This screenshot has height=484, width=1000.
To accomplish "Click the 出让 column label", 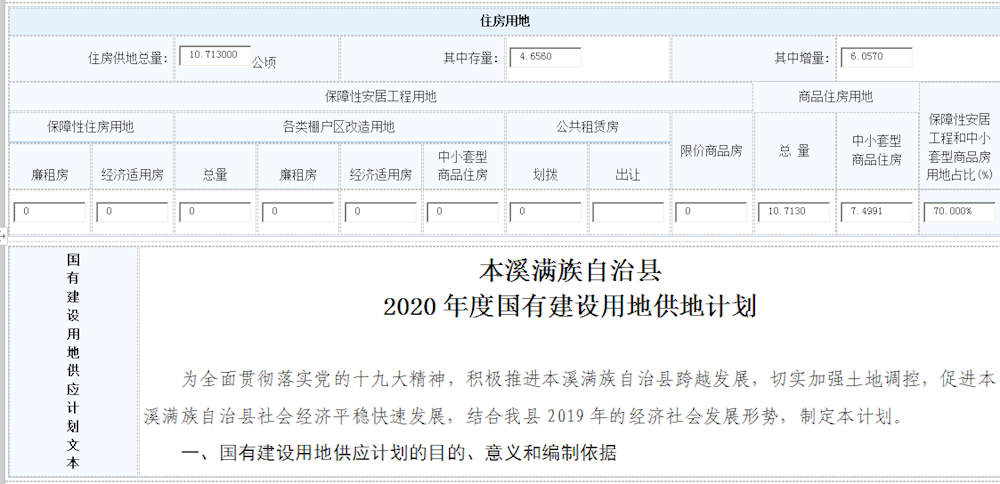I will click(628, 174).
